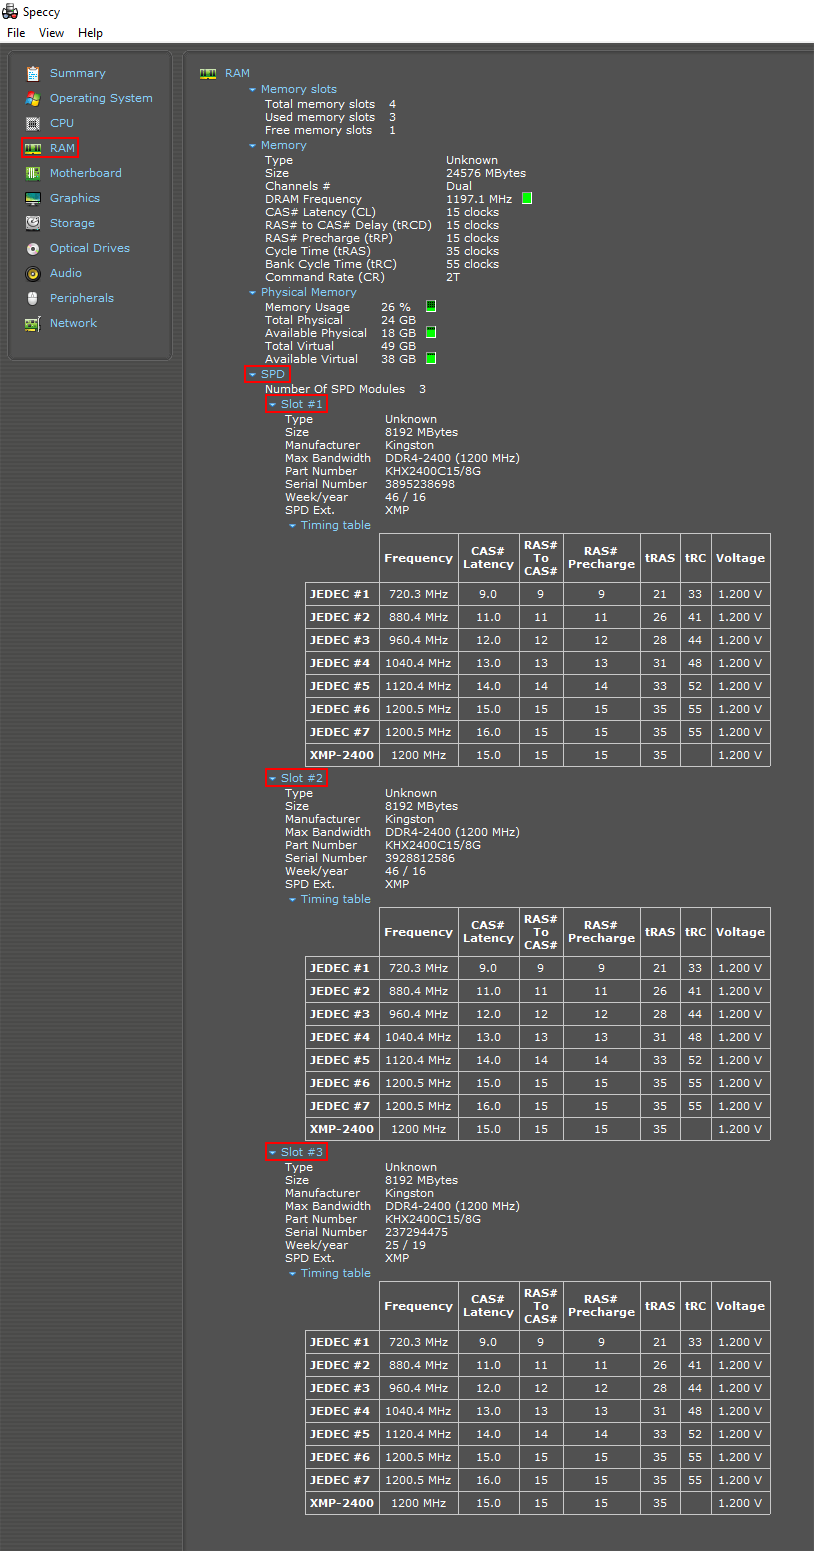
Task: Open the Motherboard section
Action: pos(86,173)
